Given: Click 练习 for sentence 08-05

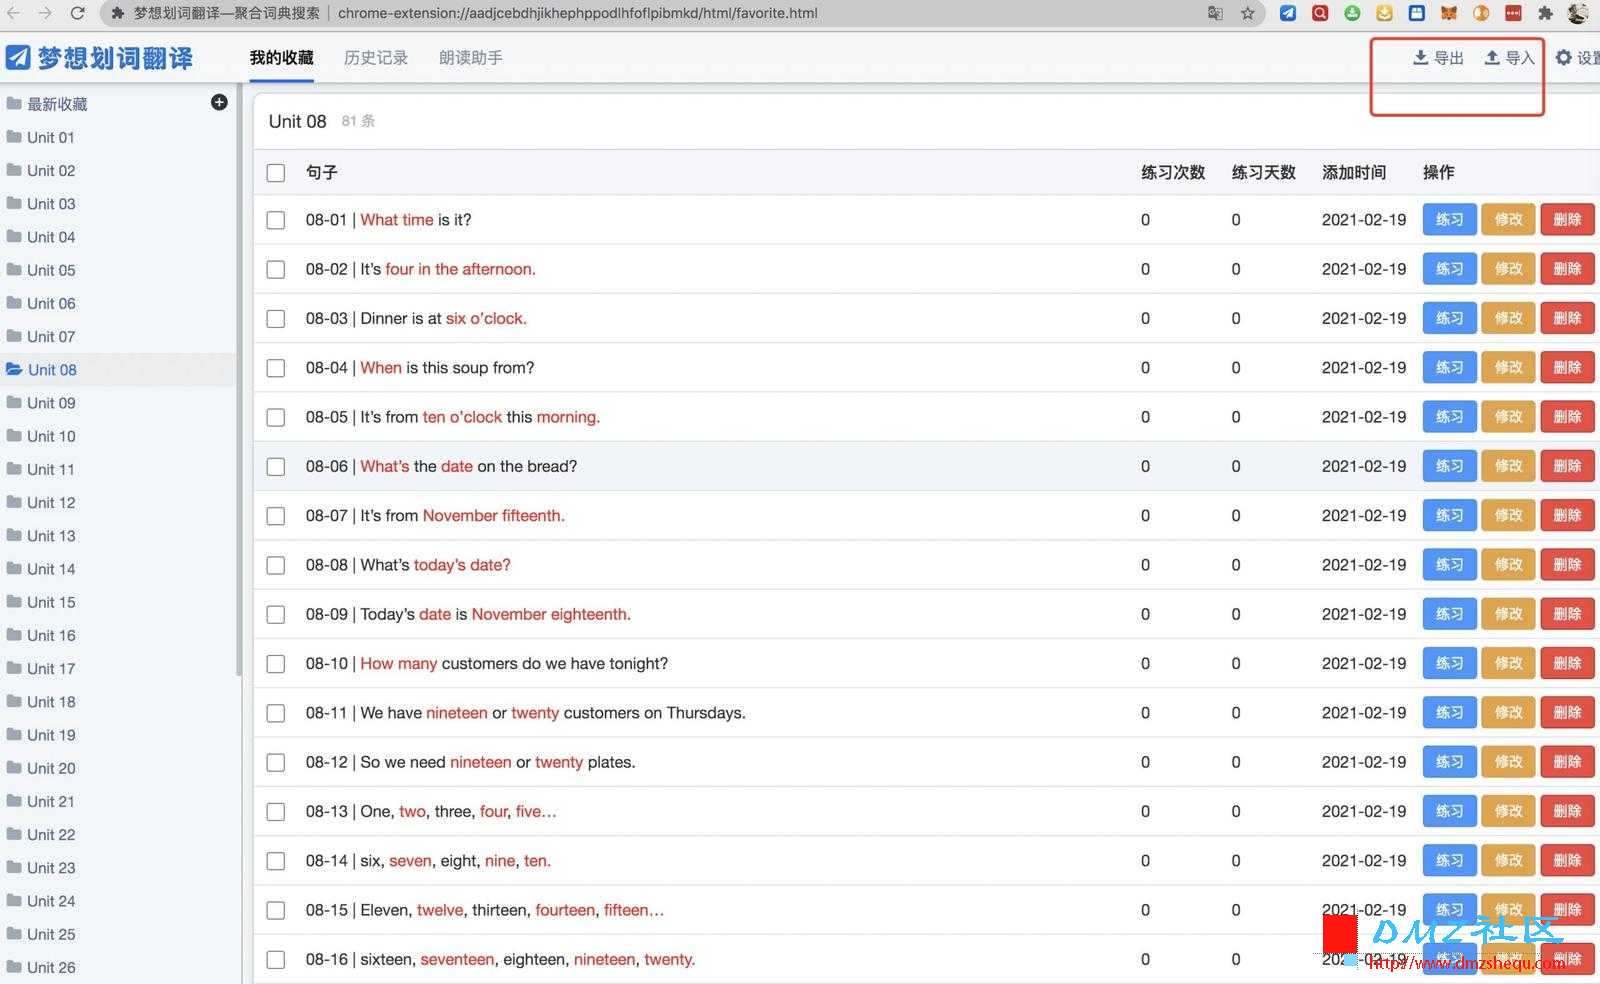Looking at the screenshot, I should [1449, 416].
